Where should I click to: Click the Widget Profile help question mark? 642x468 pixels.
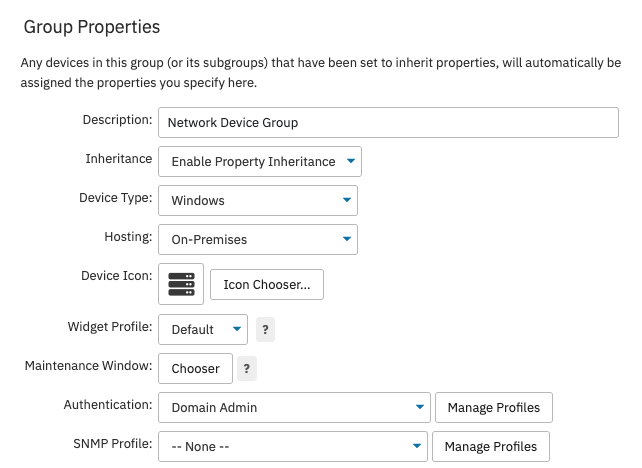coord(265,329)
